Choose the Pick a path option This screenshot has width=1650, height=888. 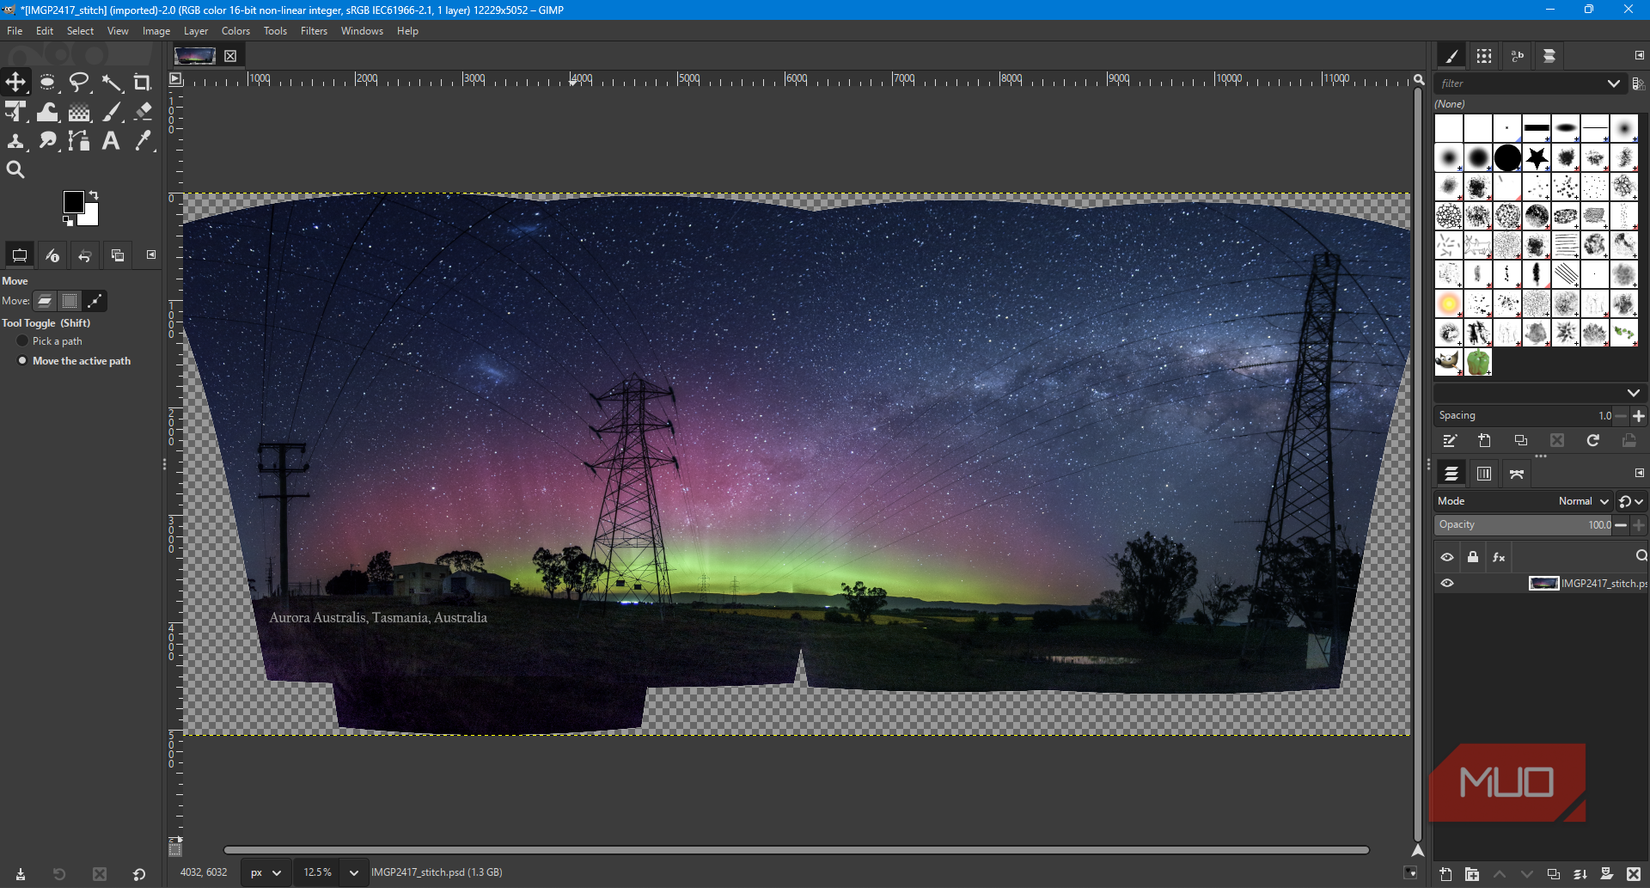[x=49, y=341]
